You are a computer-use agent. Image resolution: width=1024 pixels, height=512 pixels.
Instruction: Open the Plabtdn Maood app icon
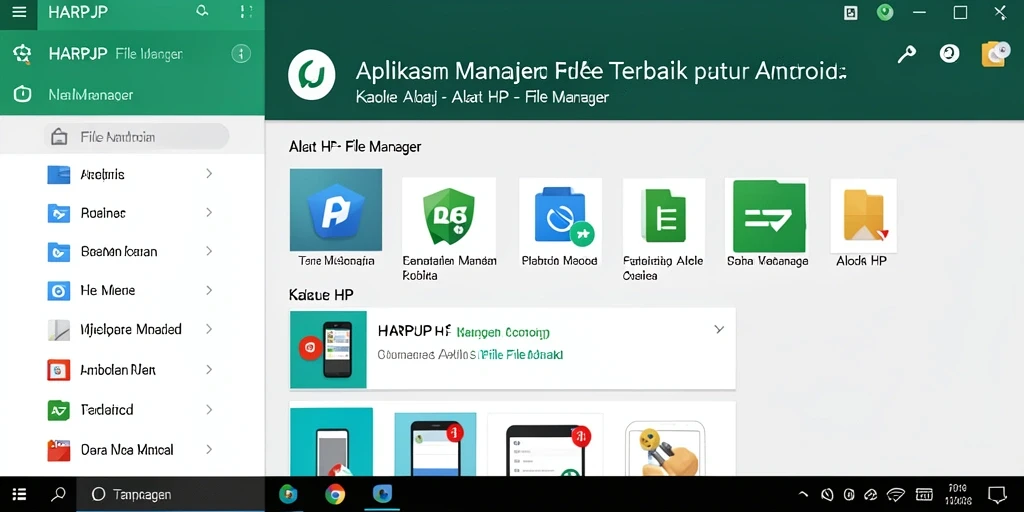(x=560, y=215)
